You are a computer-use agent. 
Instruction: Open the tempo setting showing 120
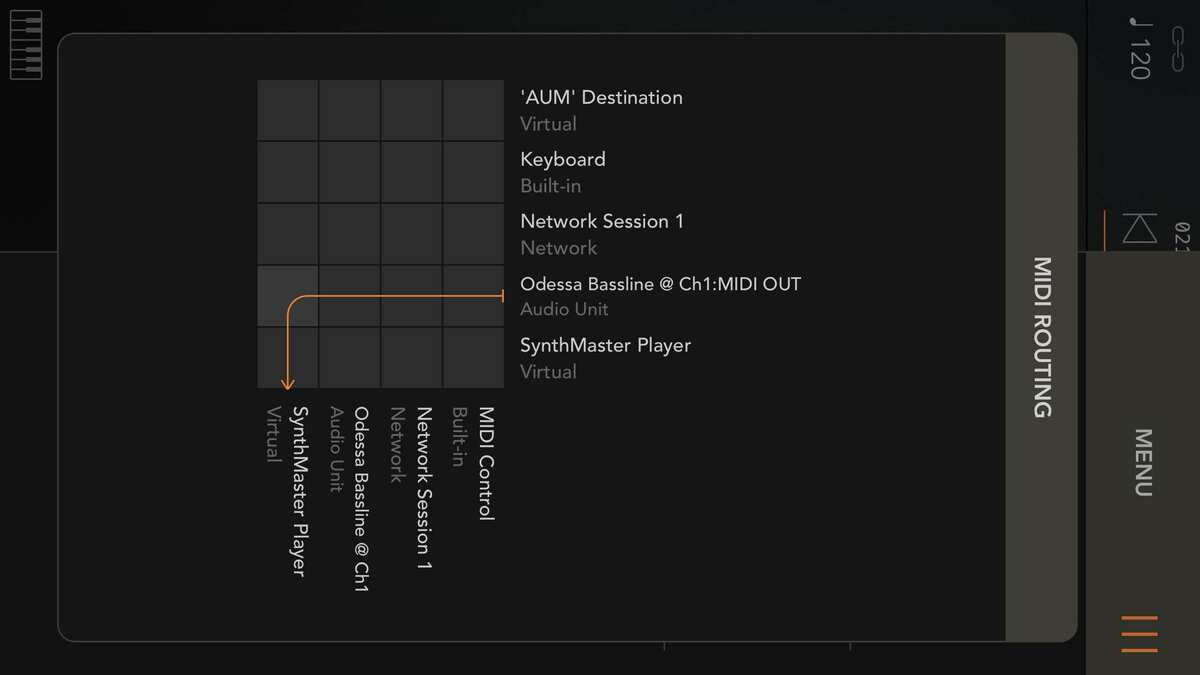pos(1139,48)
